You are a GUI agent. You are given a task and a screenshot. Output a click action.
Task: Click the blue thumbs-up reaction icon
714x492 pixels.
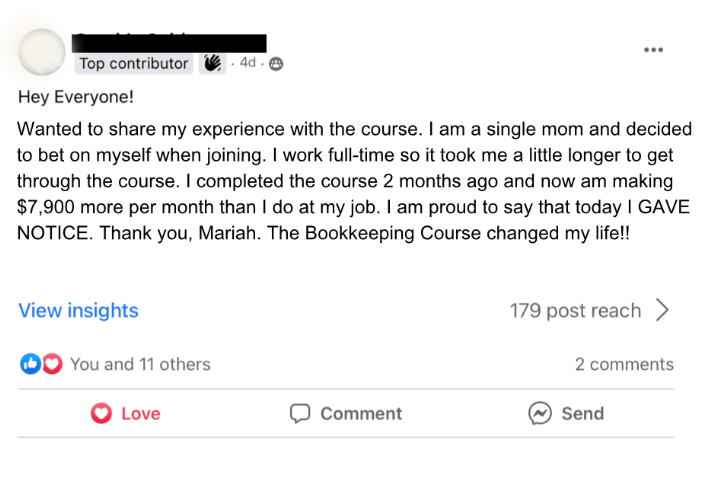(30, 364)
